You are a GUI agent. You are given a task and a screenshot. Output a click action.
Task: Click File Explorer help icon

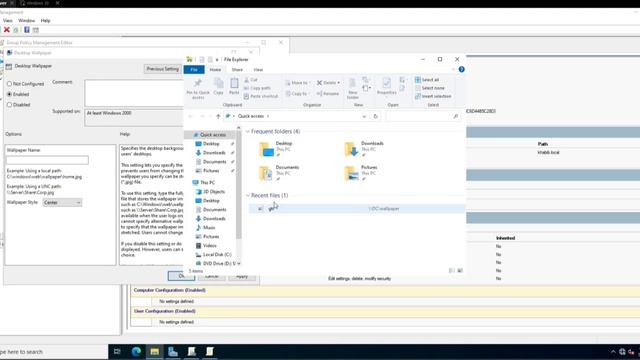pos(461,69)
